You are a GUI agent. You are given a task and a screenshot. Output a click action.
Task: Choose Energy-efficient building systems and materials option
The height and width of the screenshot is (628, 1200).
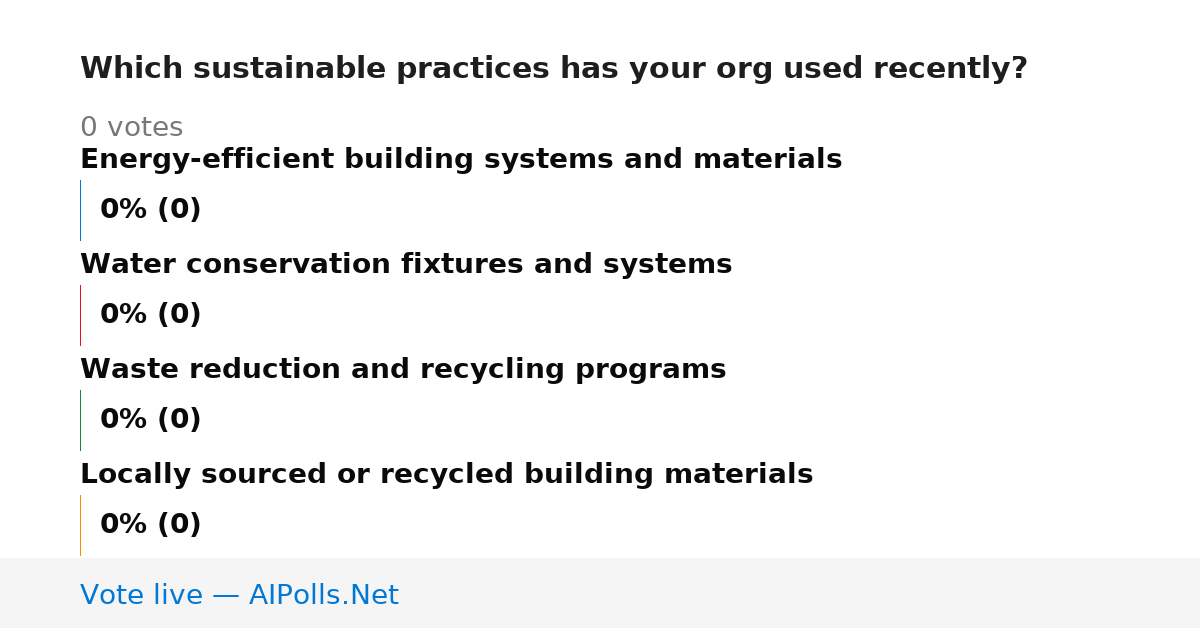[x=461, y=160]
